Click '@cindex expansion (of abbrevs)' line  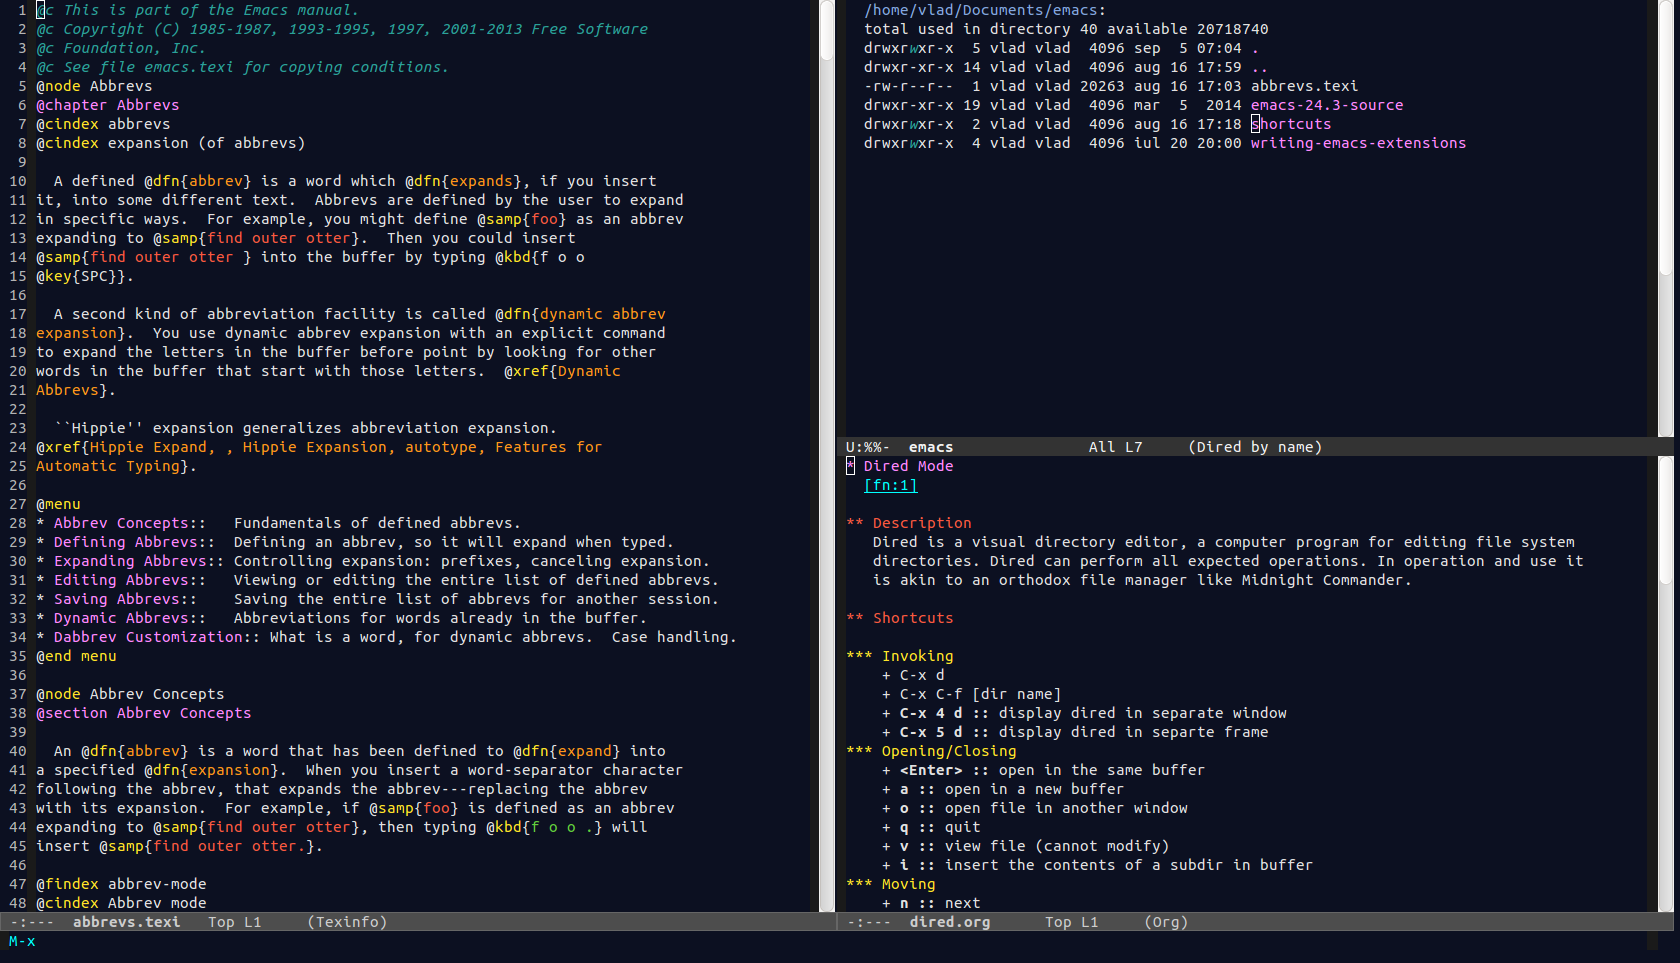pos(171,143)
